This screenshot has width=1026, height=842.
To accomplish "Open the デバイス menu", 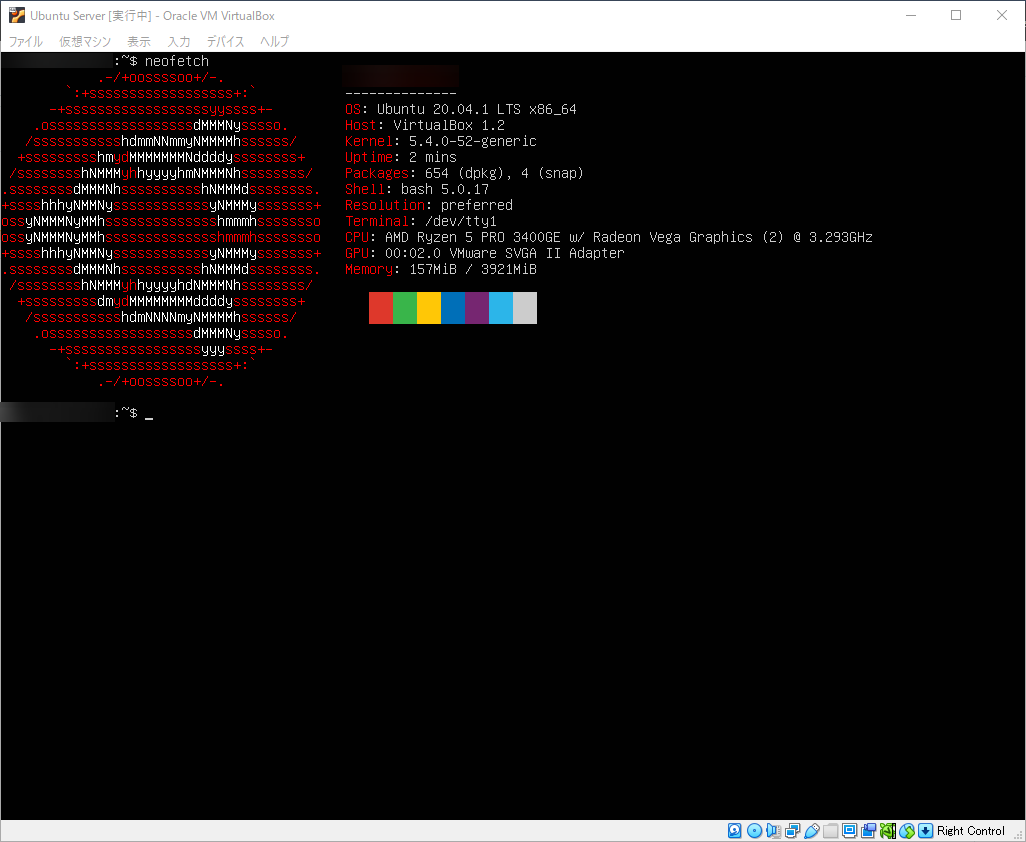I will pos(225,41).
